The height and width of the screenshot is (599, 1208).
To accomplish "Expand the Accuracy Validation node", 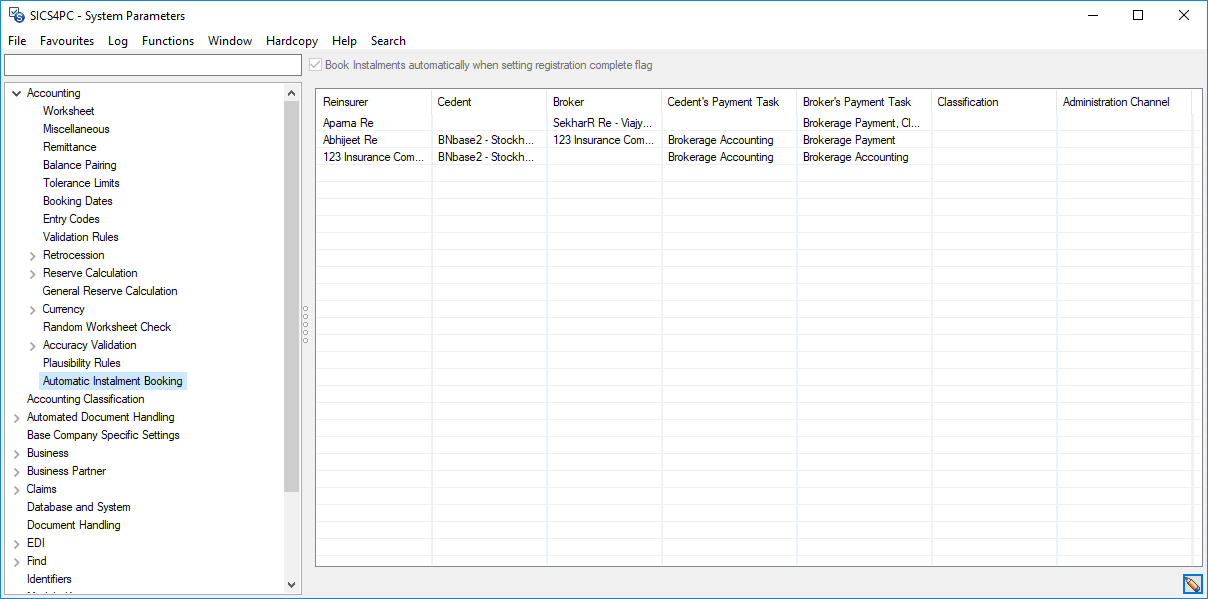I will pos(31,345).
